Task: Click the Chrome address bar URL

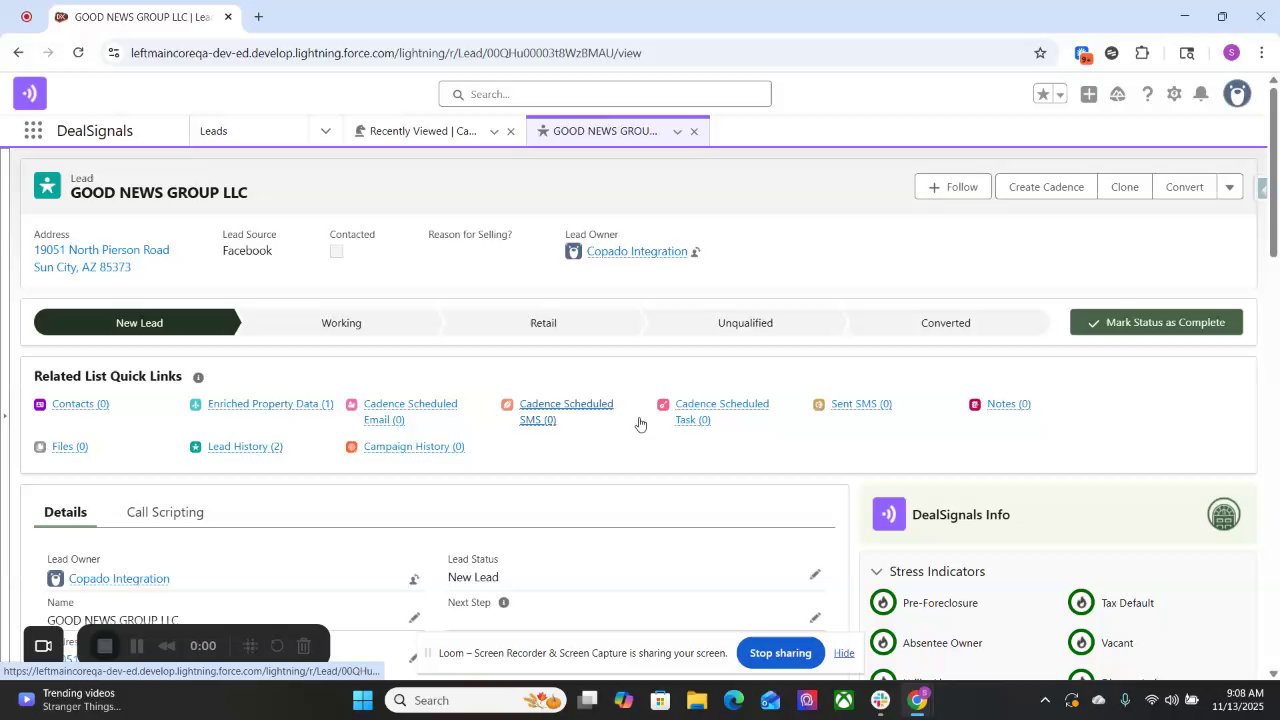Action: pyautogui.click(x=386, y=53)
